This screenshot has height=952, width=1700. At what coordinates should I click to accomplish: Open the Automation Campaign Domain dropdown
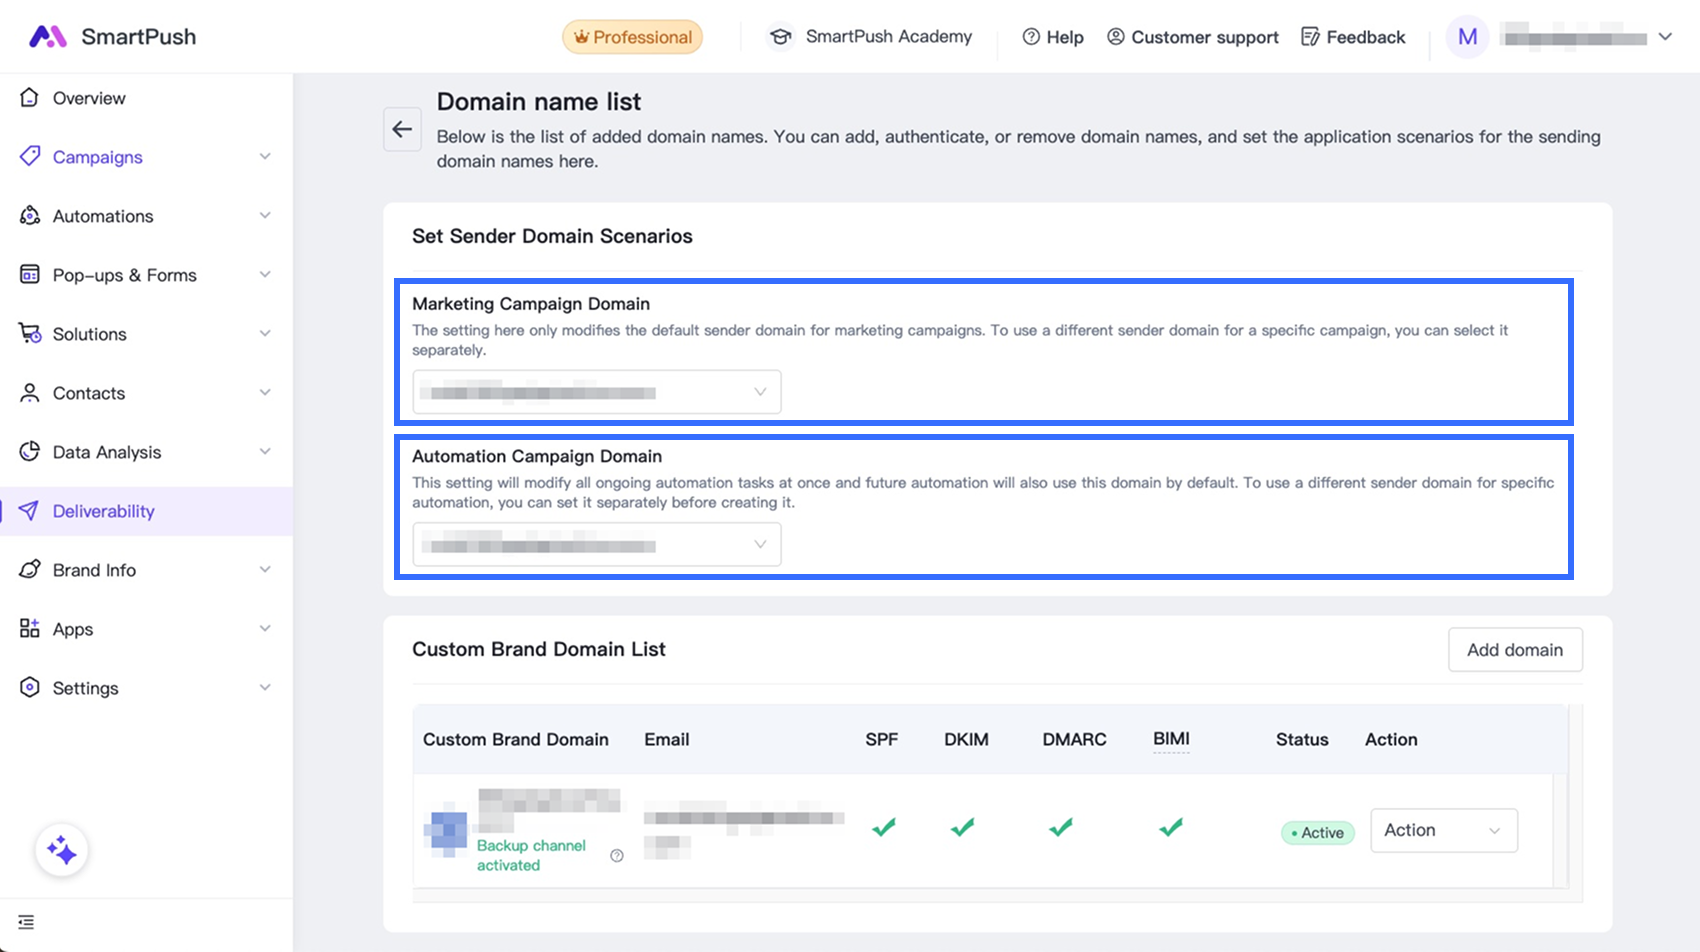pos(597,545)
